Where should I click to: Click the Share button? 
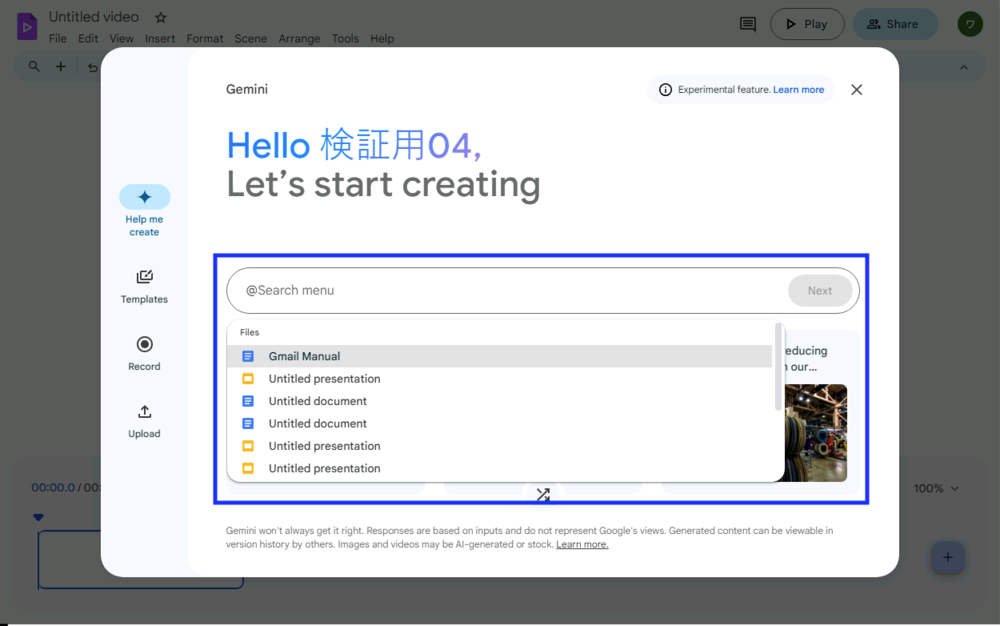[894, 24]
